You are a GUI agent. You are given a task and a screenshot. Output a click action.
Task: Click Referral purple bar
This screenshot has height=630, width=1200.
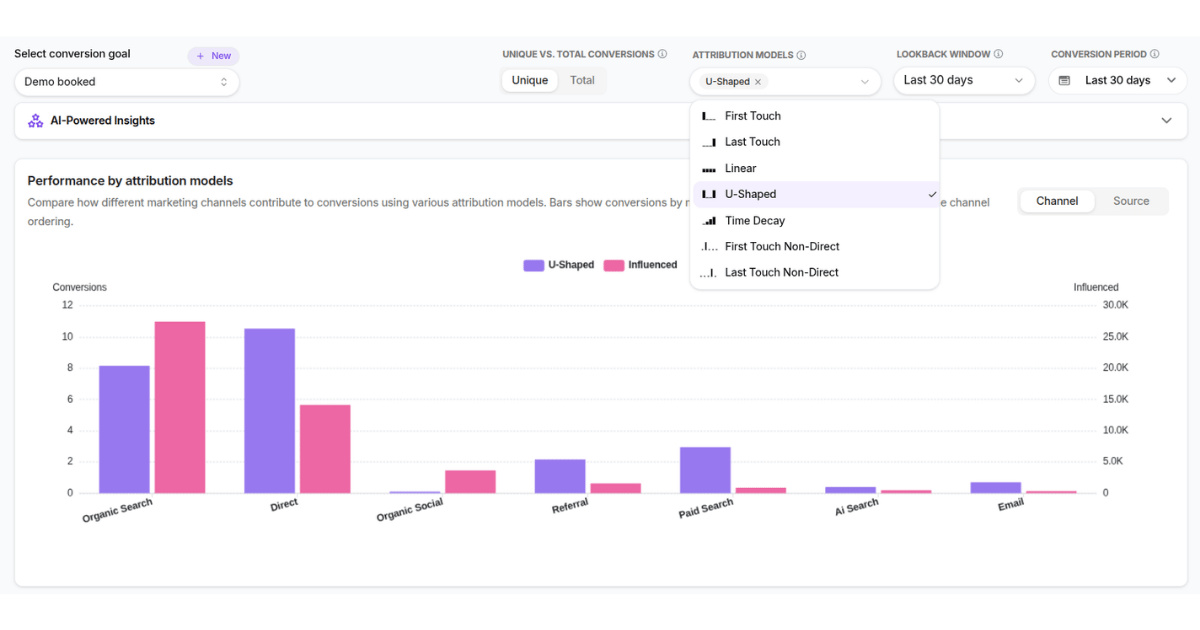pyautogui.click(x=560, y=476)
